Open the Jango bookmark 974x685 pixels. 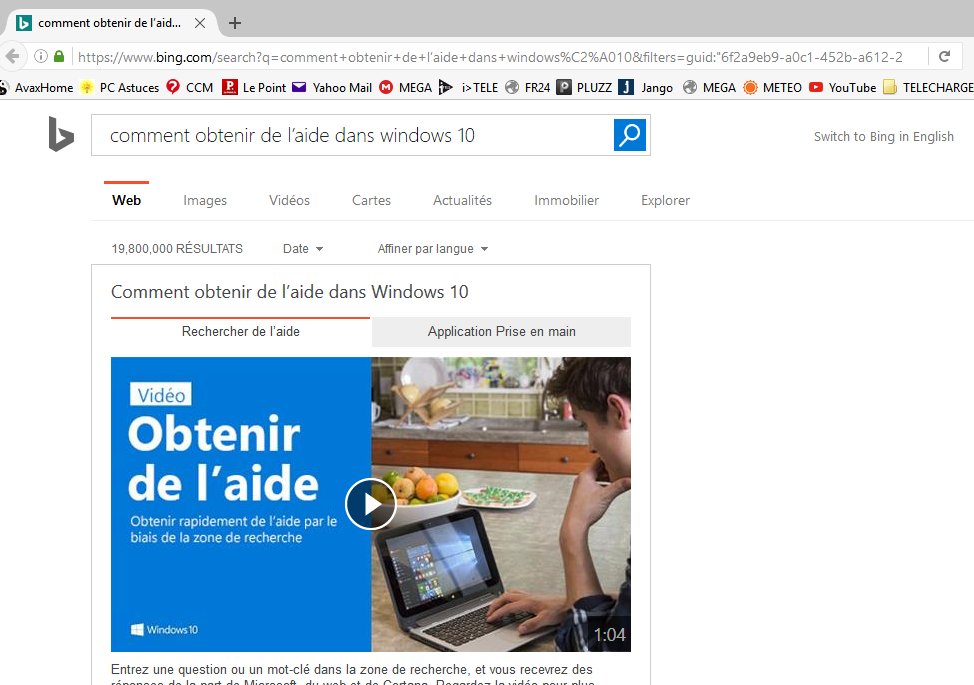pos(646,88)
